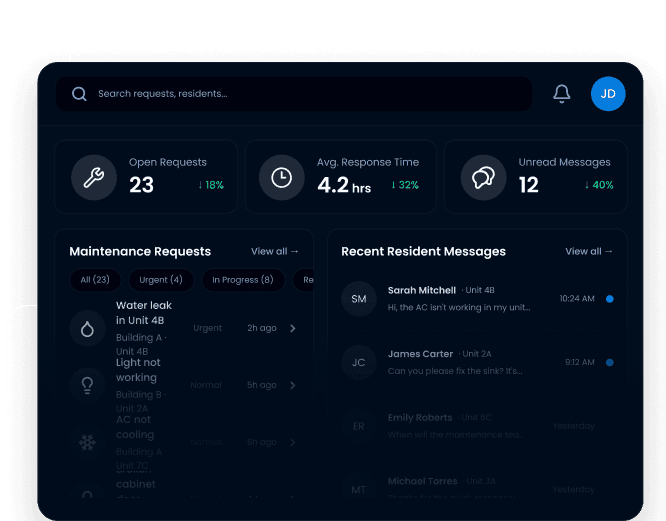This screenshot has height=521, width=666.
Task: Click the 18% decrease indicator
Action: (x=211, y=185)
